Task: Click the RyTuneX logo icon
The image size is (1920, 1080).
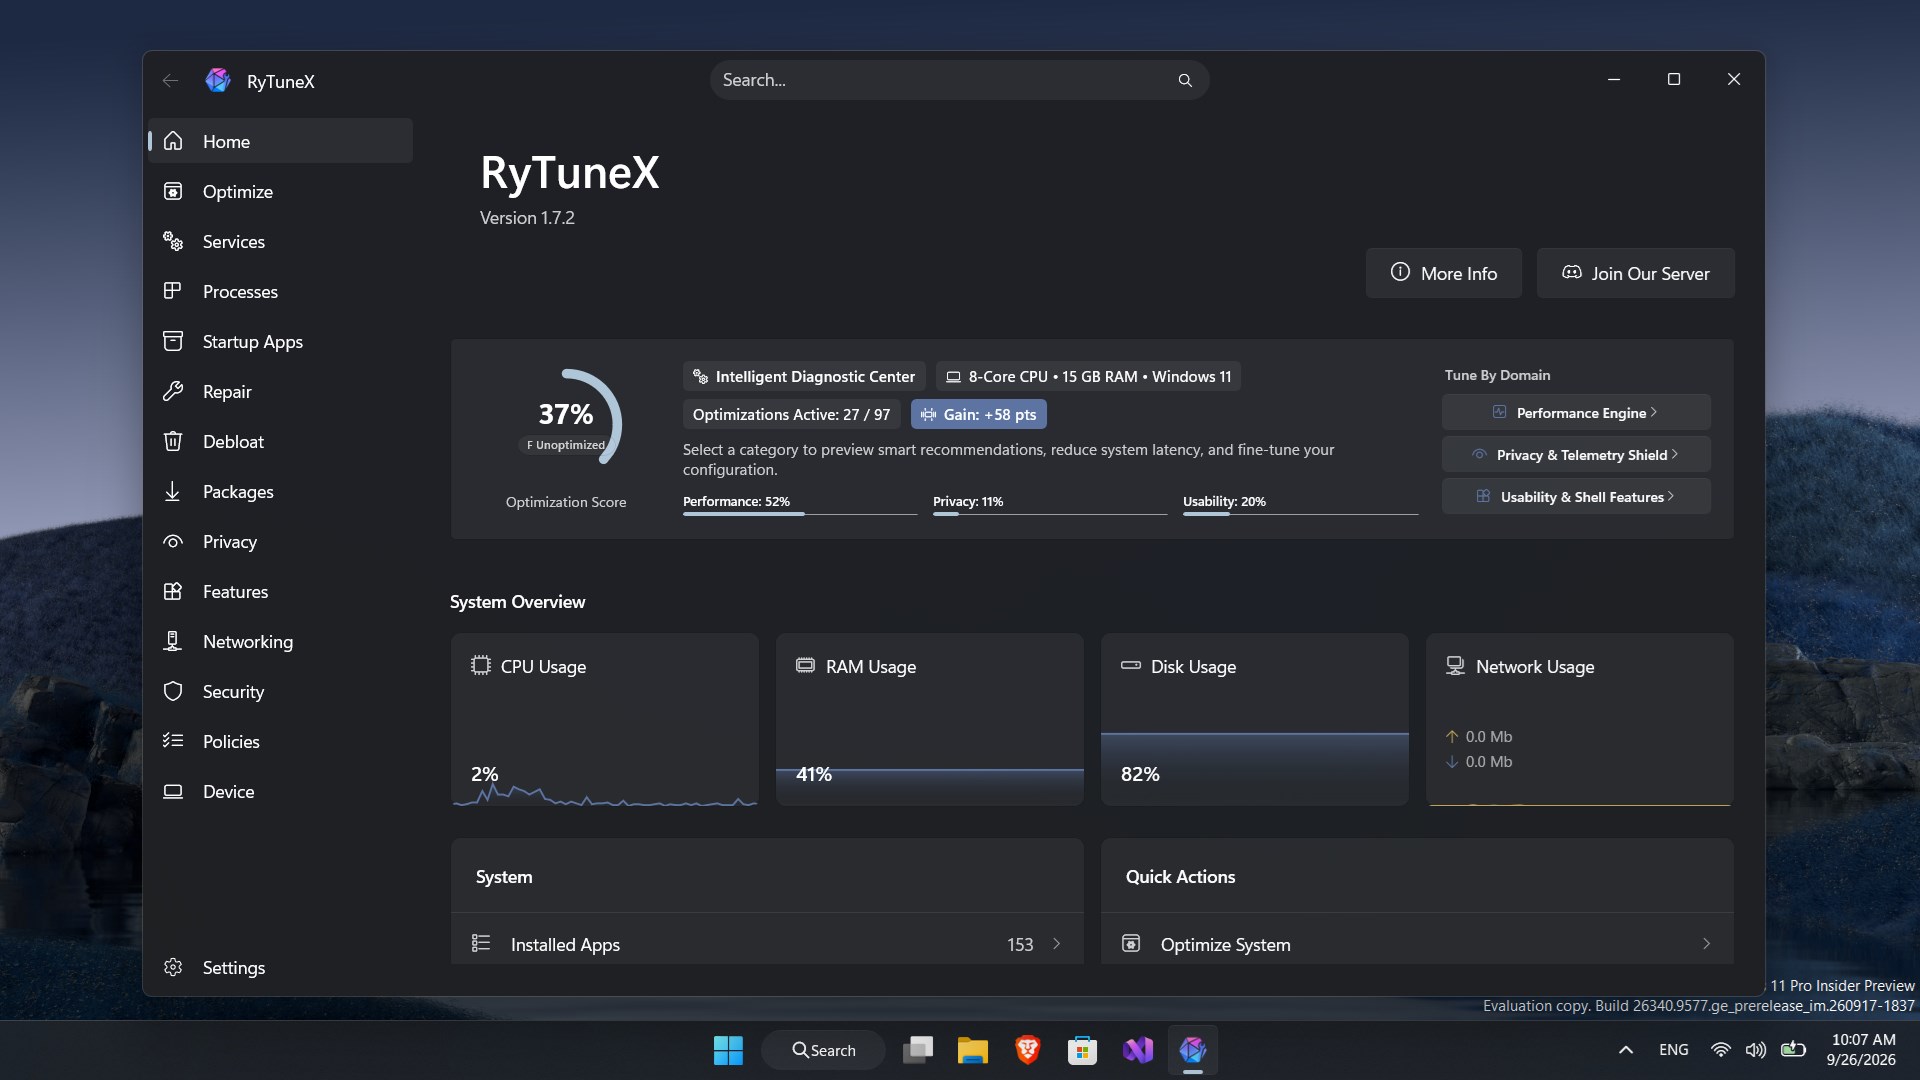Action: click(x=218, y=81)
